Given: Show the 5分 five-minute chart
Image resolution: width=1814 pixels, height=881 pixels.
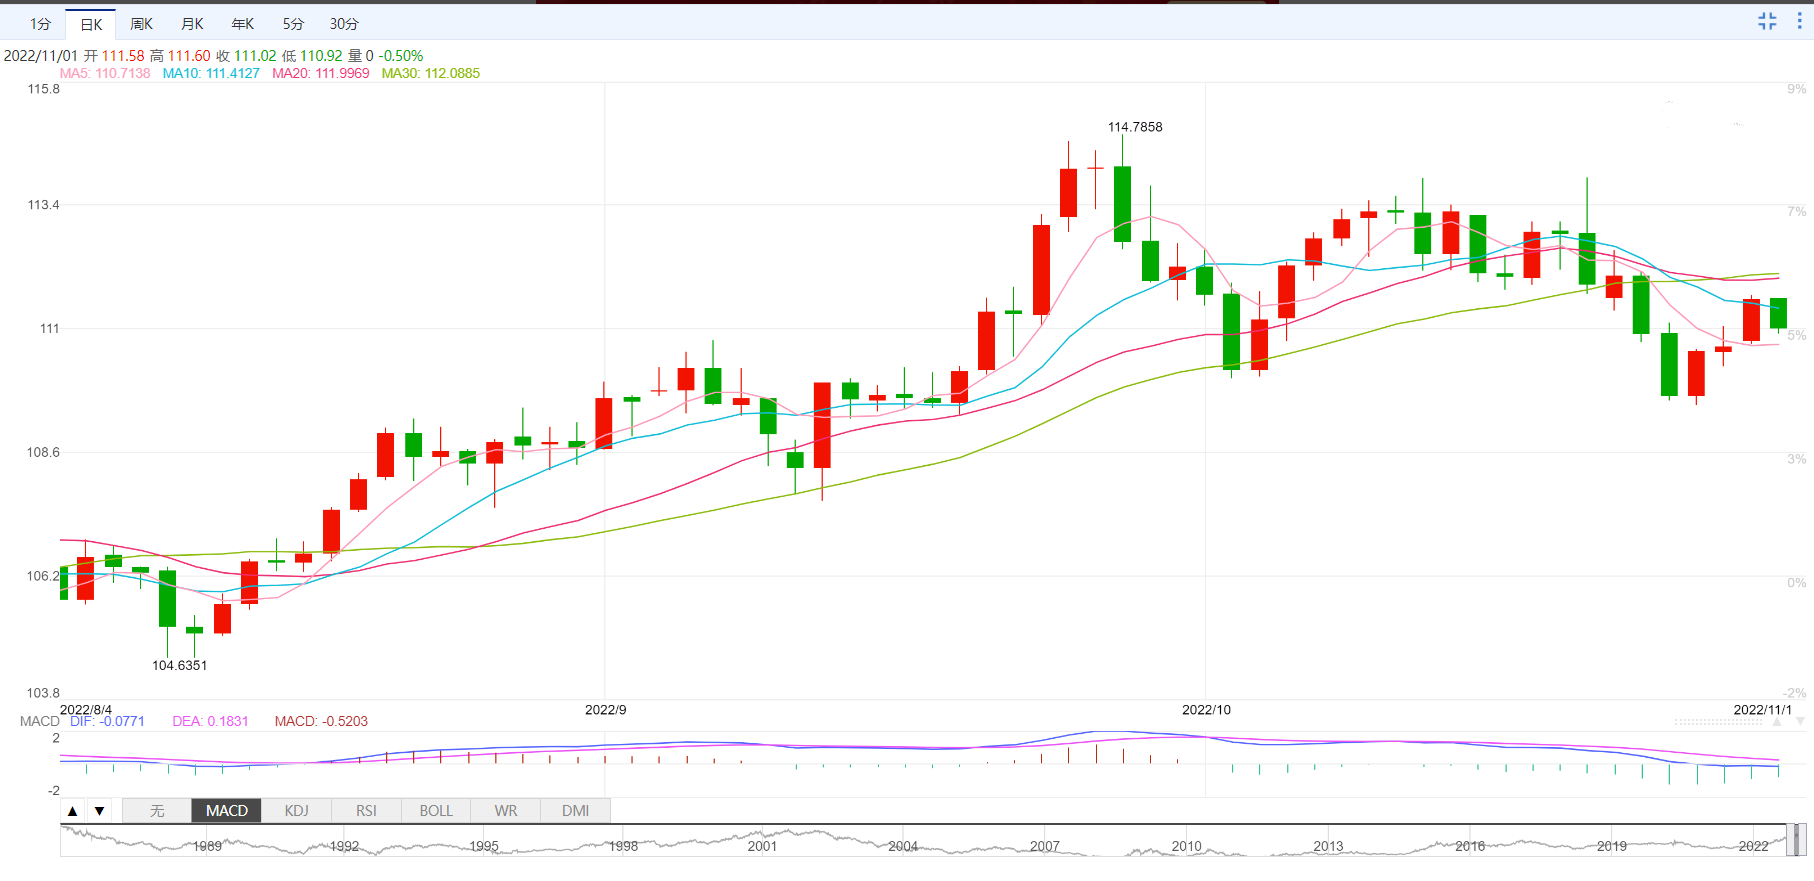Looking at the screenshot, I should click(293, 24).
